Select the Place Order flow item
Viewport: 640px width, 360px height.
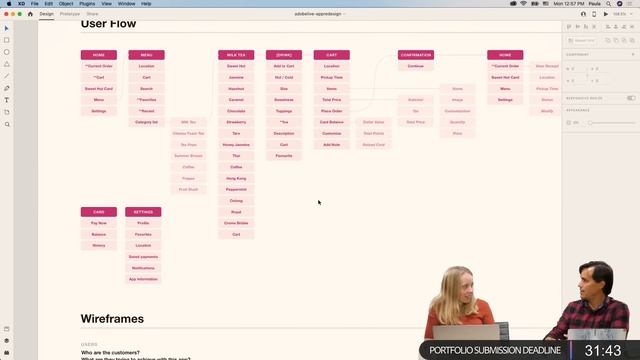331,111
